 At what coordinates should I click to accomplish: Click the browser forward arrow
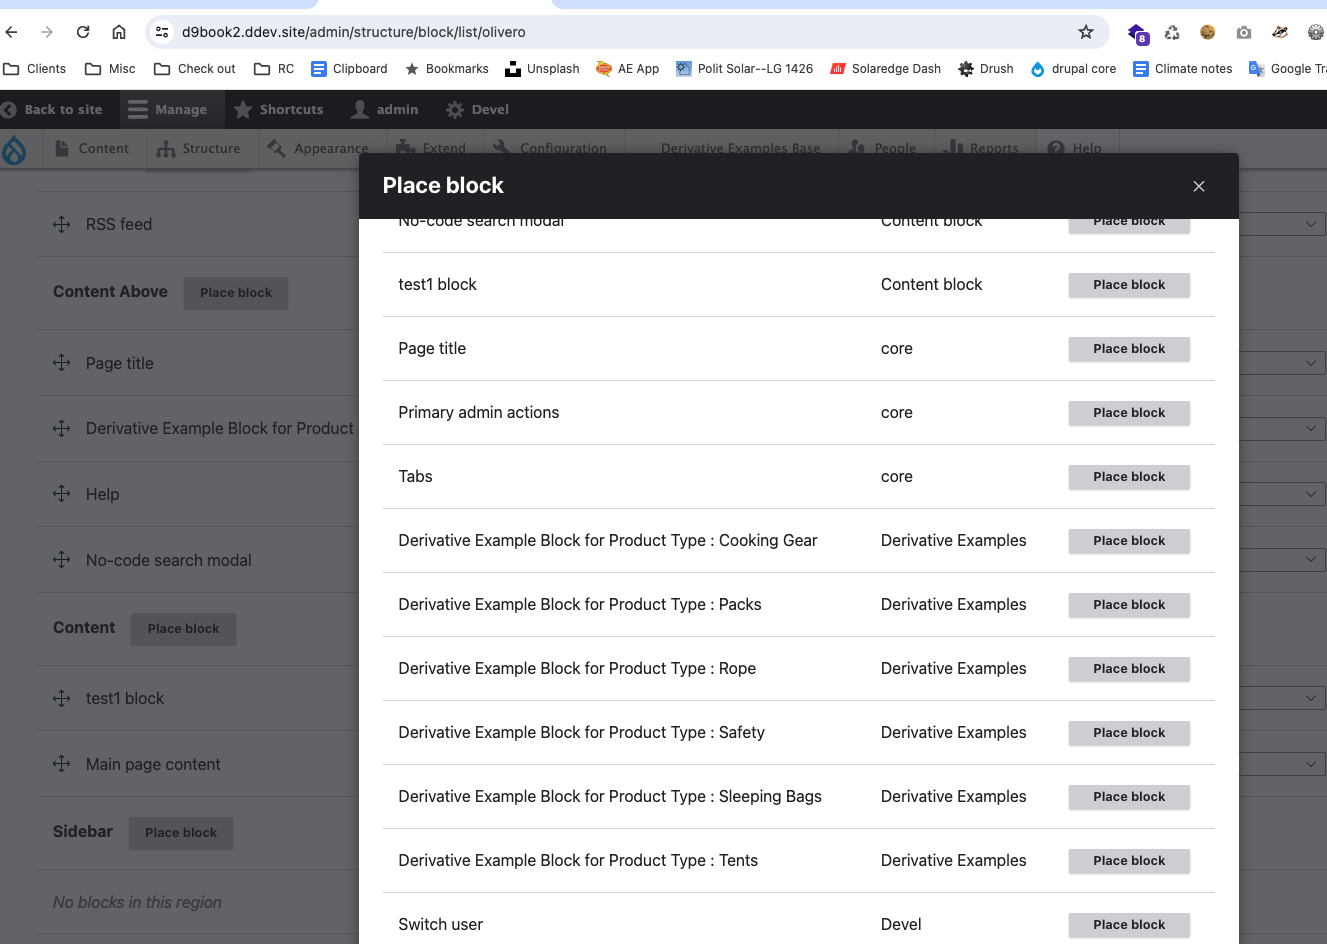tap(47, 32)
